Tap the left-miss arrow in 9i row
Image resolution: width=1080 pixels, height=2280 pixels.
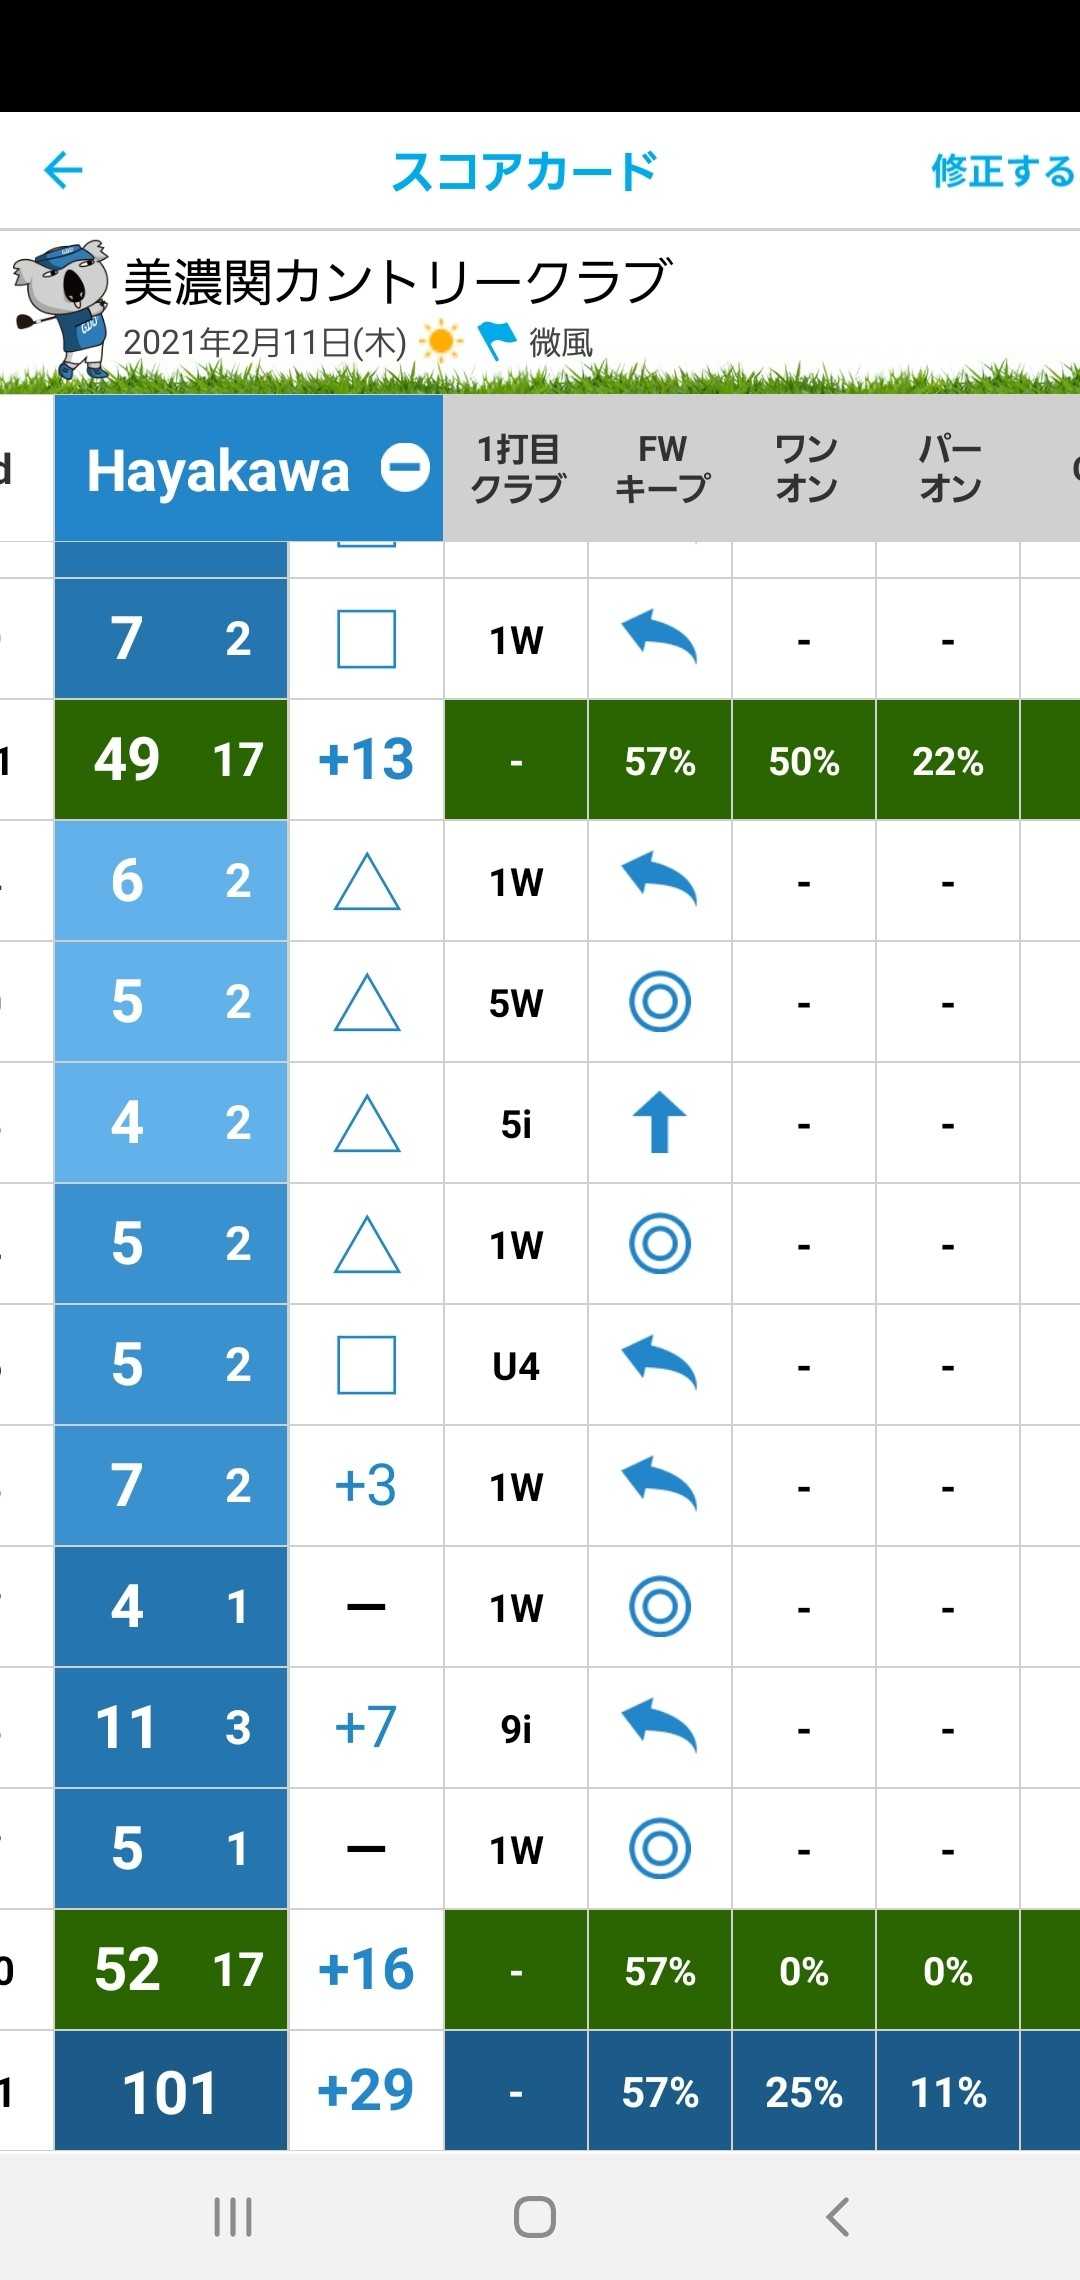pyautogui.click(x=660, y=1727)
